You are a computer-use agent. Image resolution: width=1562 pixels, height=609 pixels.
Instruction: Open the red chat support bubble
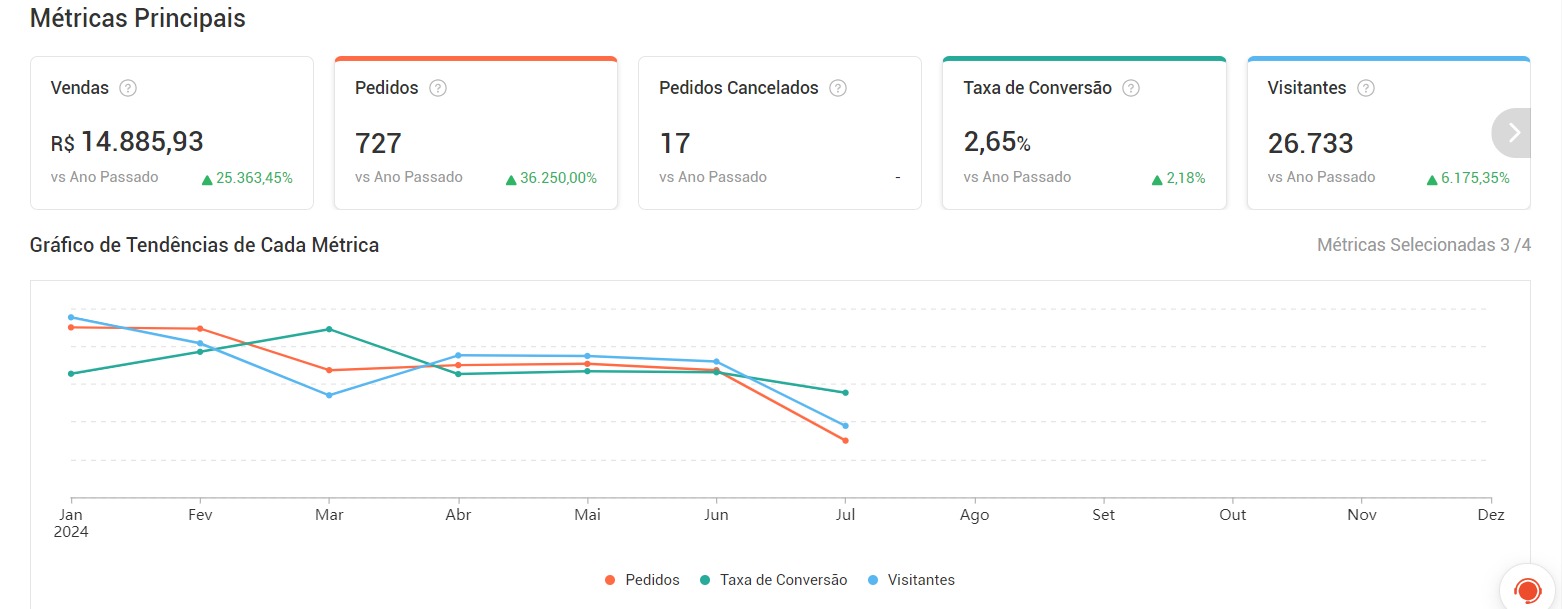(1527, 589)
